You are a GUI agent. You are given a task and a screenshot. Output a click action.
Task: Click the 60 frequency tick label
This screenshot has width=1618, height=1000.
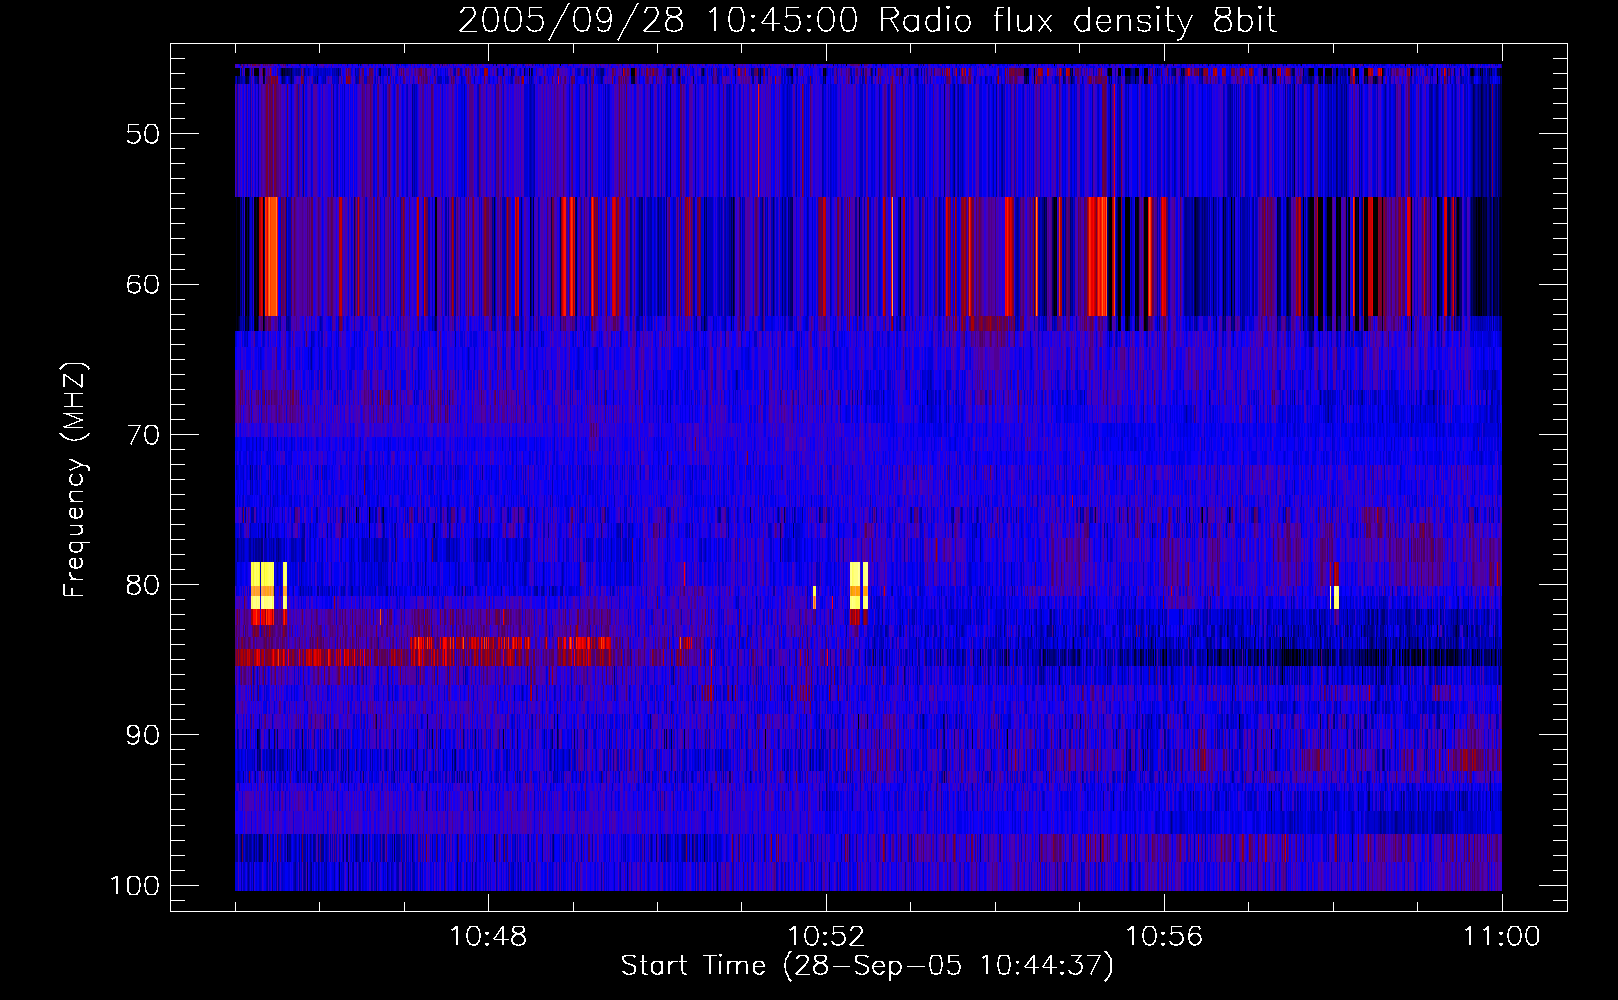[x=143, y=285]
